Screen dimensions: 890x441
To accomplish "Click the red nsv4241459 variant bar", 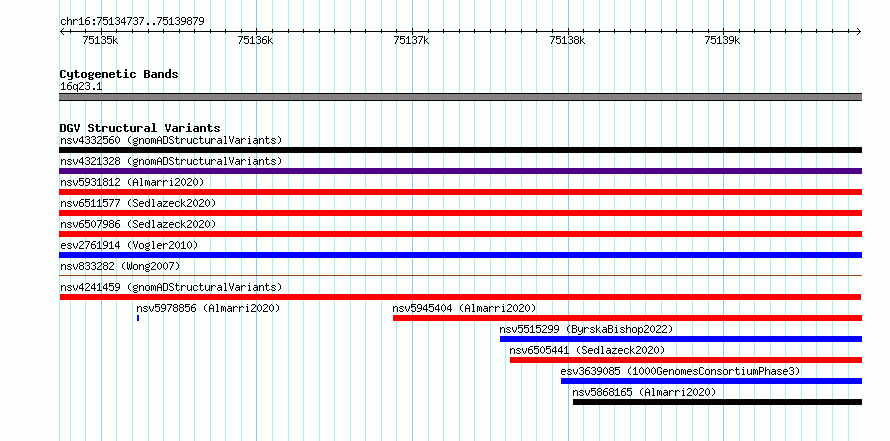I will pos(460,297).
